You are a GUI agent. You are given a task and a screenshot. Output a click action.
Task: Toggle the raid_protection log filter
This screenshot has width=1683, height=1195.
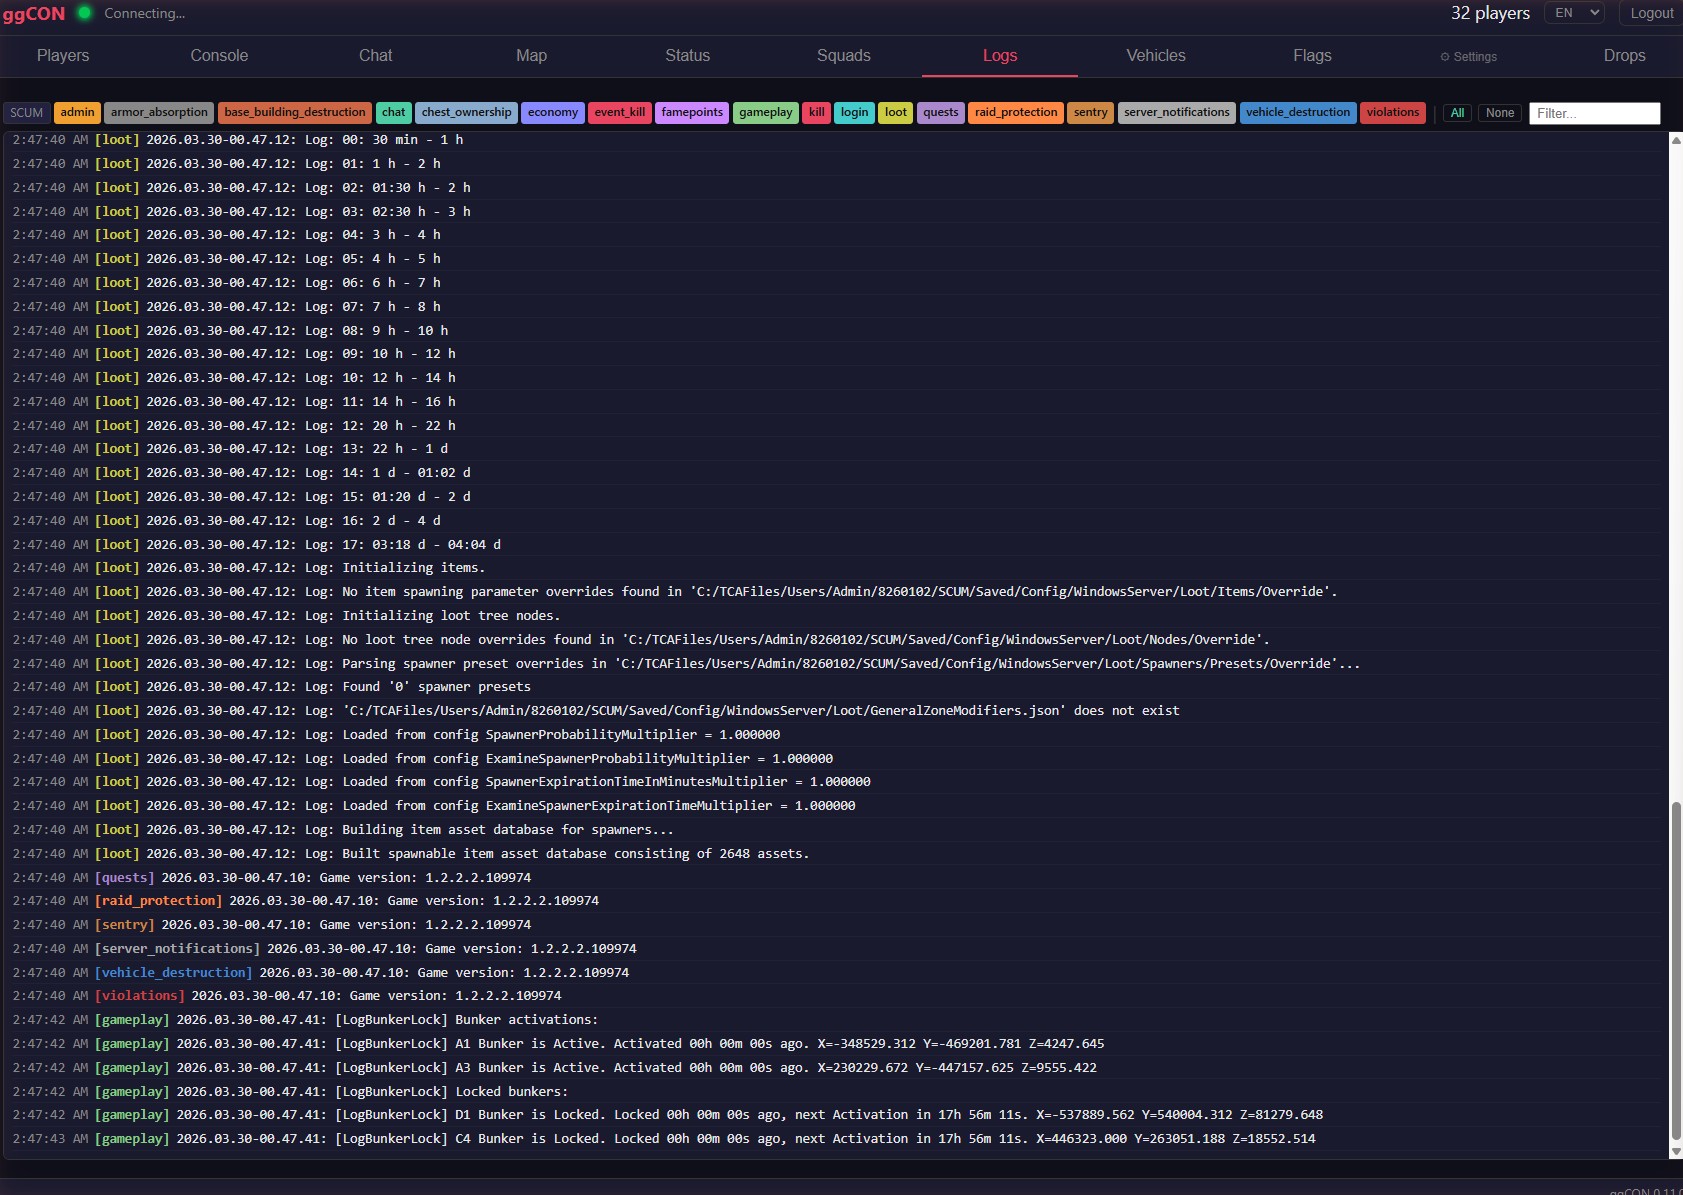pos(1016,113)
